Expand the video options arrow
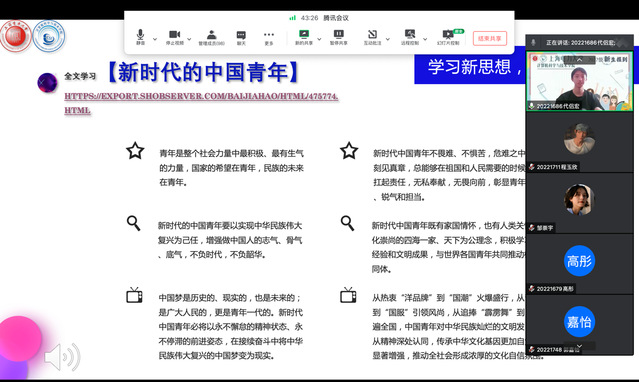Viewport: 639px width, 382px height. click(x=189, y=39)
